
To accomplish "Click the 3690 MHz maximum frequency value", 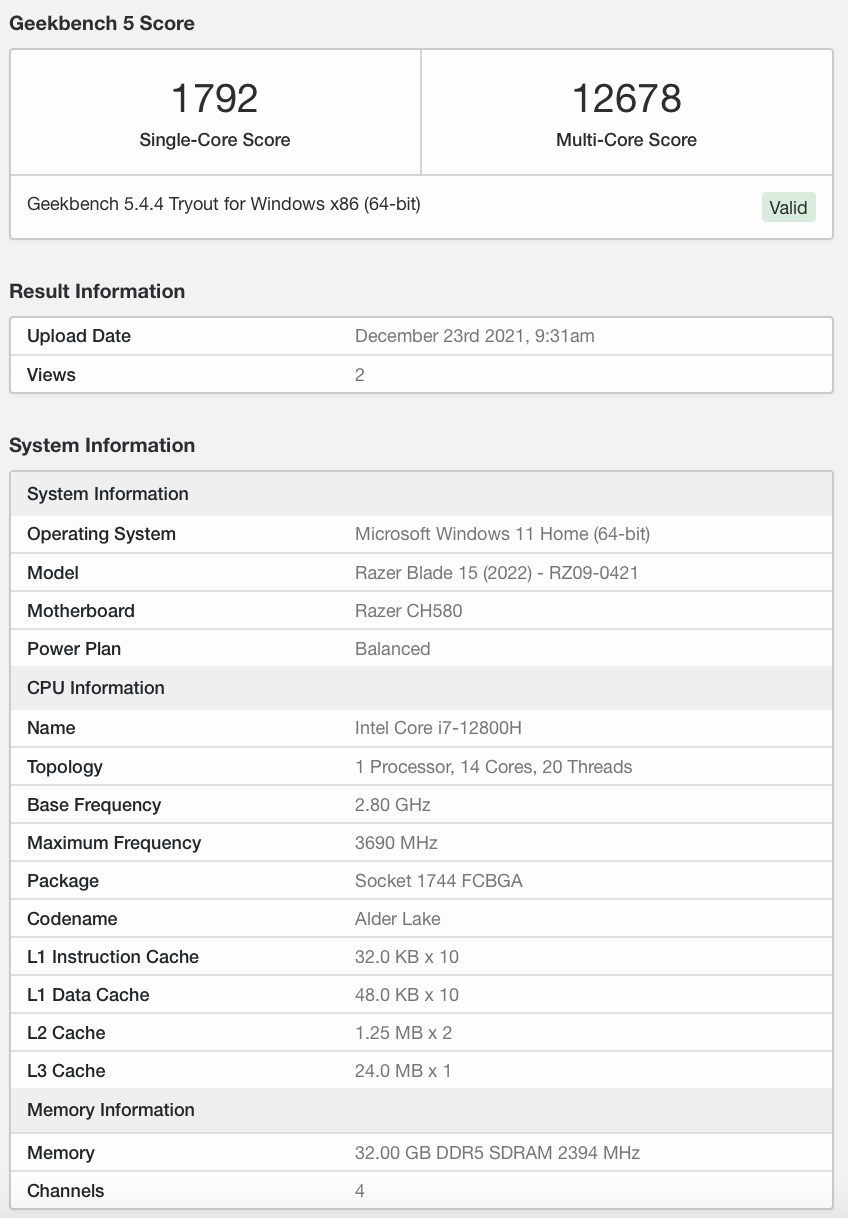I will point(396,843).
